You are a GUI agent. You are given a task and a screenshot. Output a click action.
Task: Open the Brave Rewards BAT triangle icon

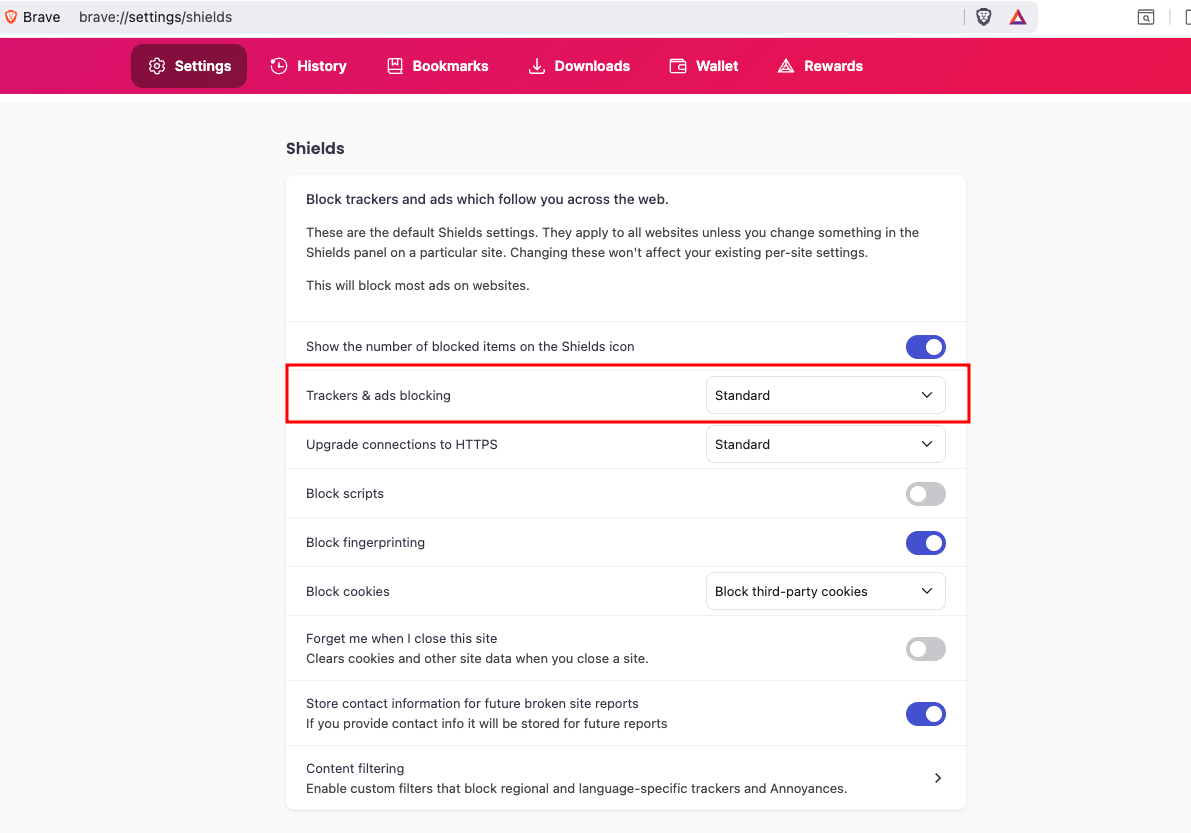[1018, 17]
